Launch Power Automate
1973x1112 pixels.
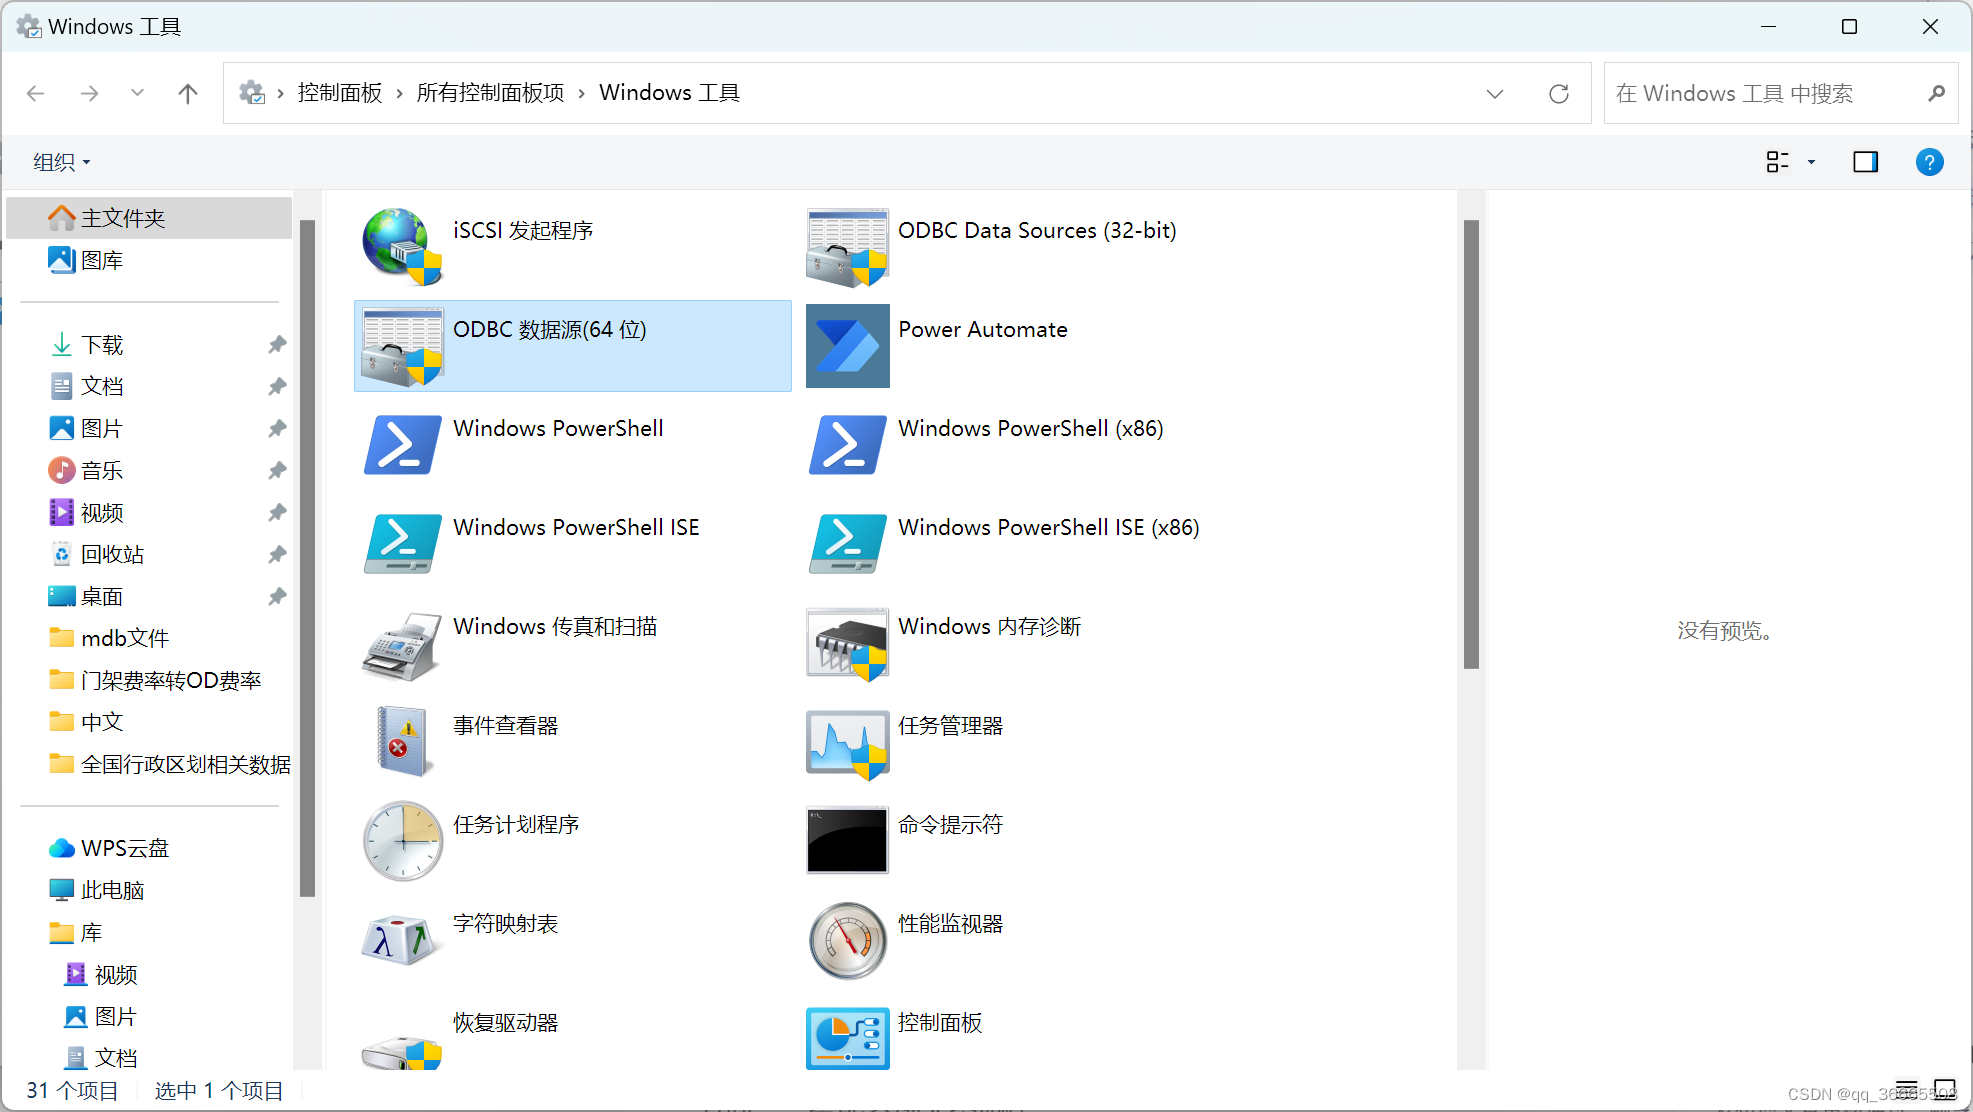[x=982, y=329]
